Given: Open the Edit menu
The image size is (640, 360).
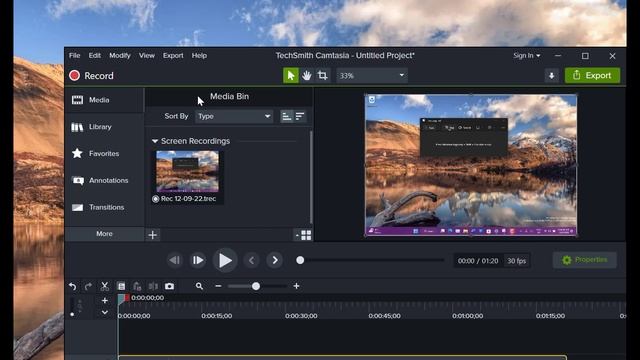Looking at the screenshot, I should click(94, 56).
